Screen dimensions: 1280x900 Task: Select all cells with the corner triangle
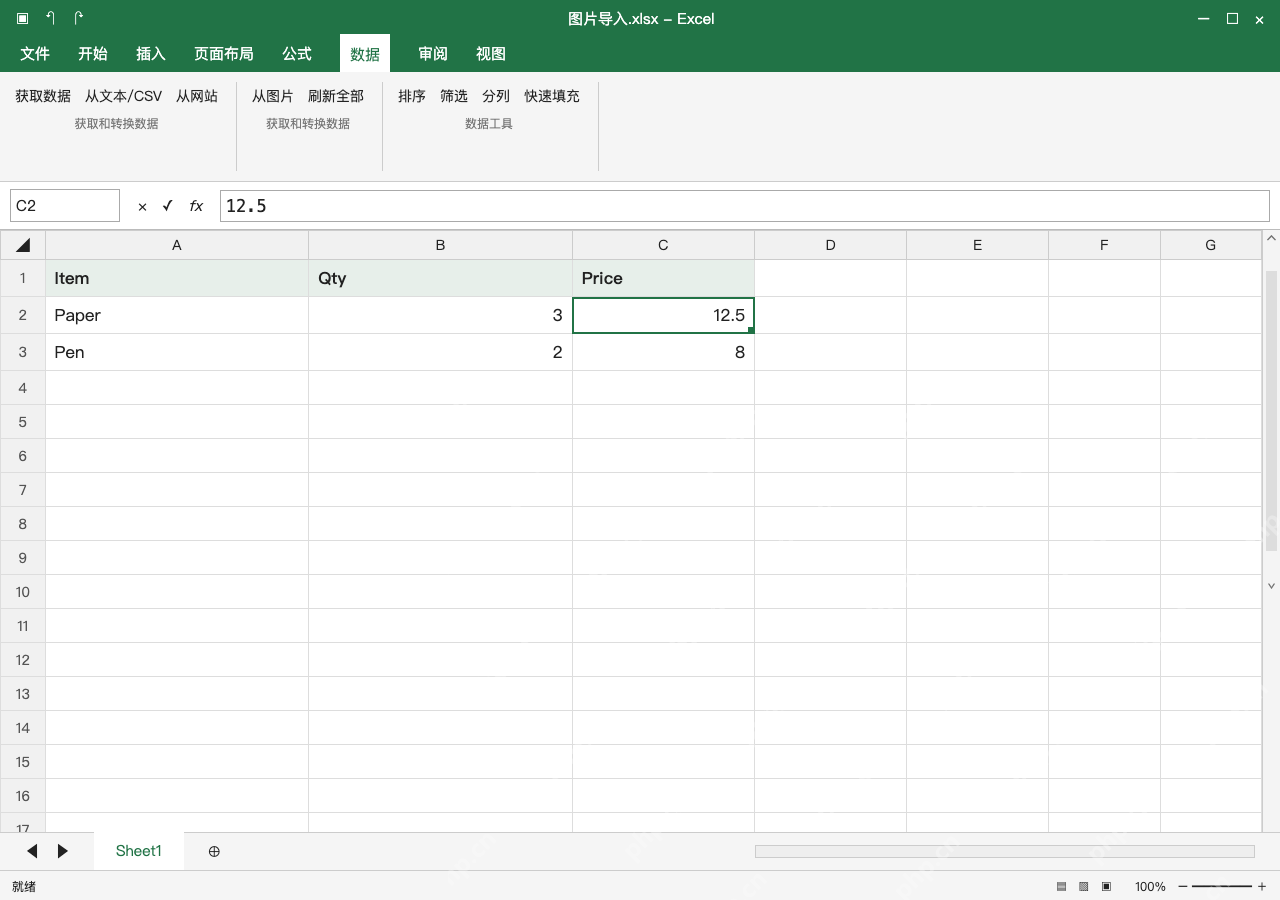click(23, 245)
